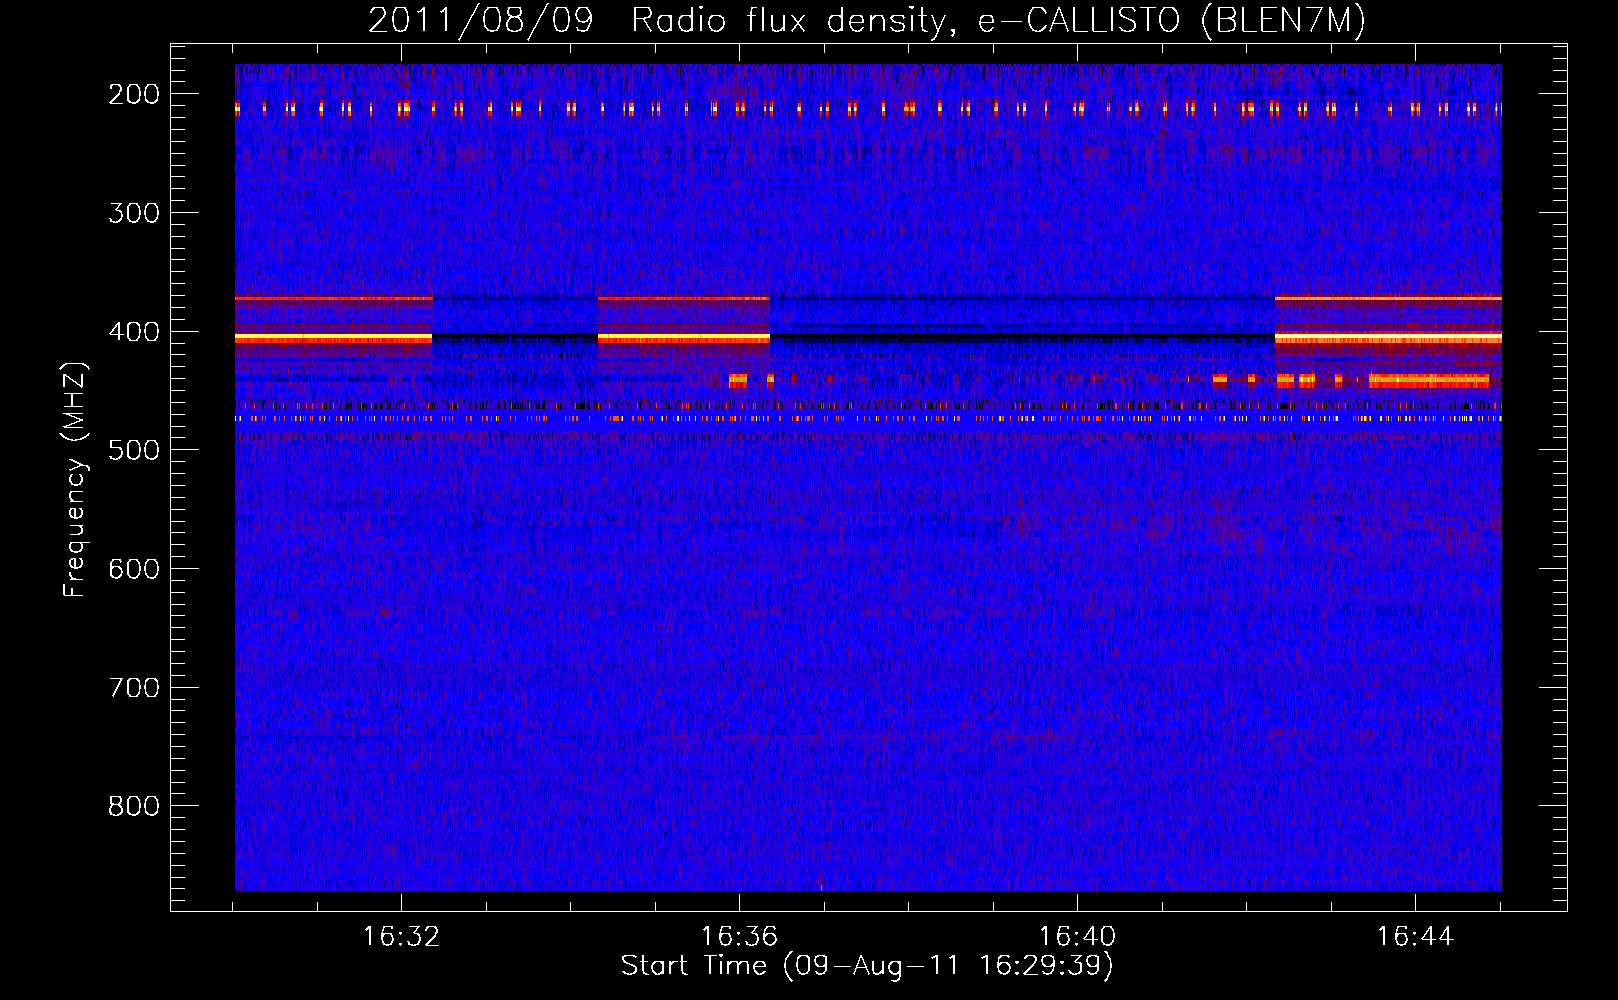This screenshot has width=1618, height=1000.
Task: Click the 600 frequency tick label
Action: 134,569
